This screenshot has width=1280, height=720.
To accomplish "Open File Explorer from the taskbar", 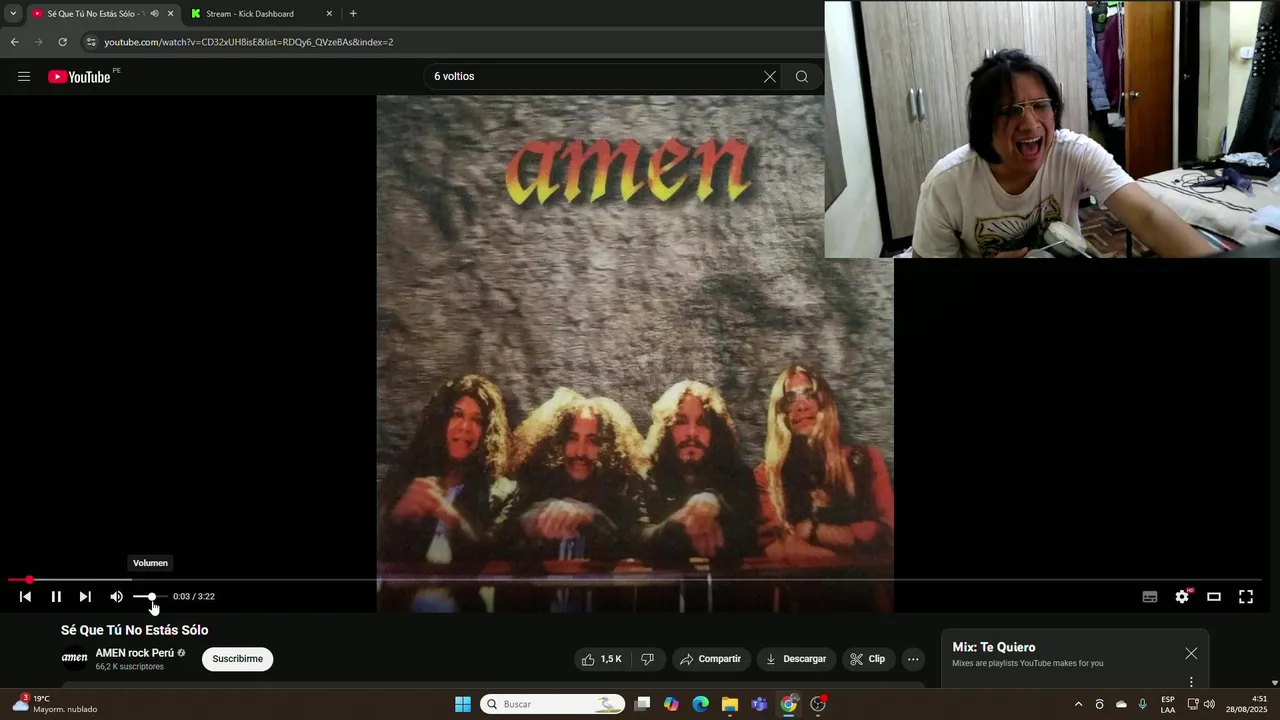I will click(x=730, y=704).
